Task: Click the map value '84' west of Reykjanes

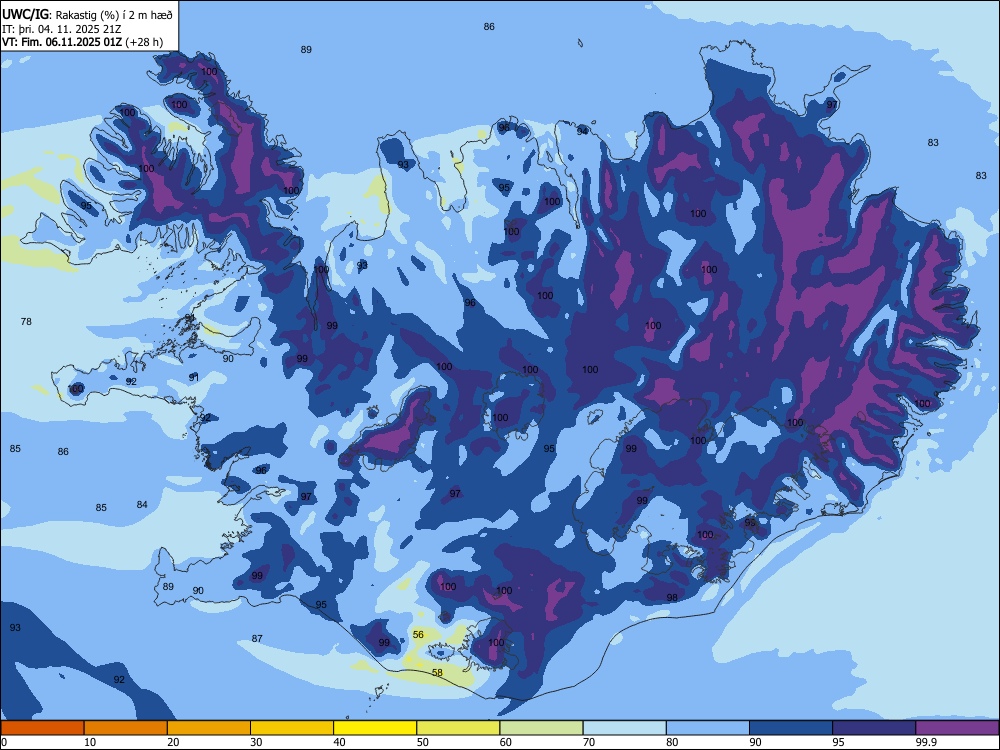Action: click(x=142, y=504)
